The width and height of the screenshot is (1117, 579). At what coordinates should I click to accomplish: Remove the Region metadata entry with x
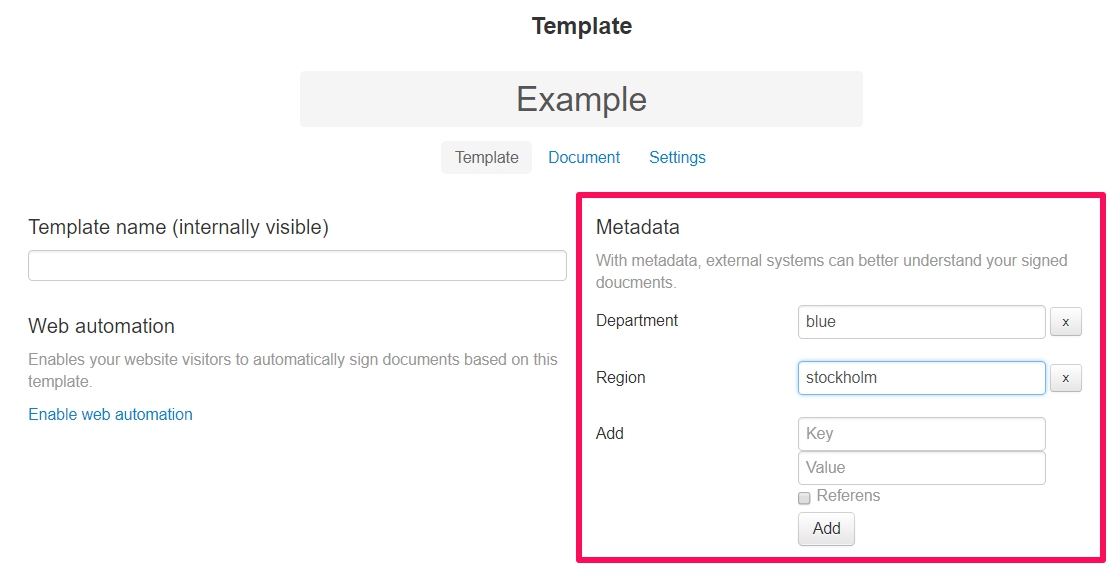coord(1066,378)
